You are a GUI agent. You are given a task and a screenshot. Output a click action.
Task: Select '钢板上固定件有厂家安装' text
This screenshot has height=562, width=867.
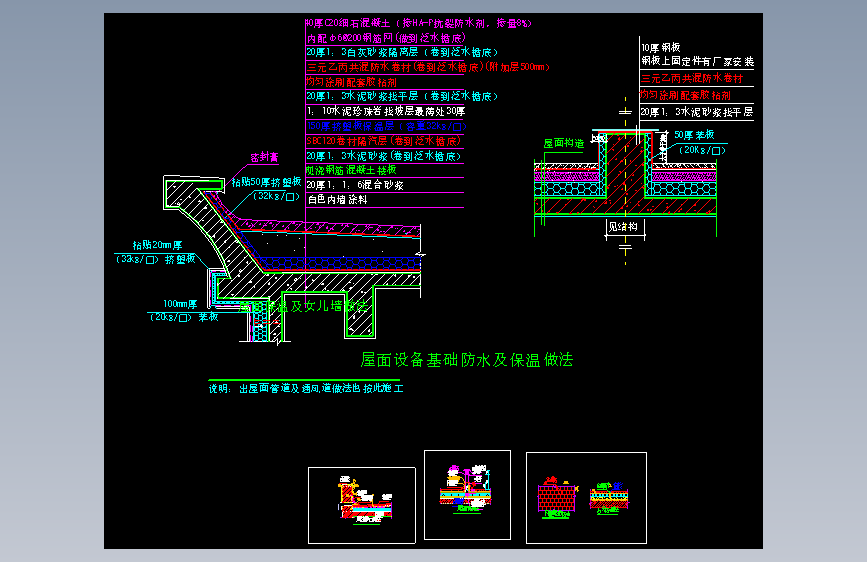(698, 61)
